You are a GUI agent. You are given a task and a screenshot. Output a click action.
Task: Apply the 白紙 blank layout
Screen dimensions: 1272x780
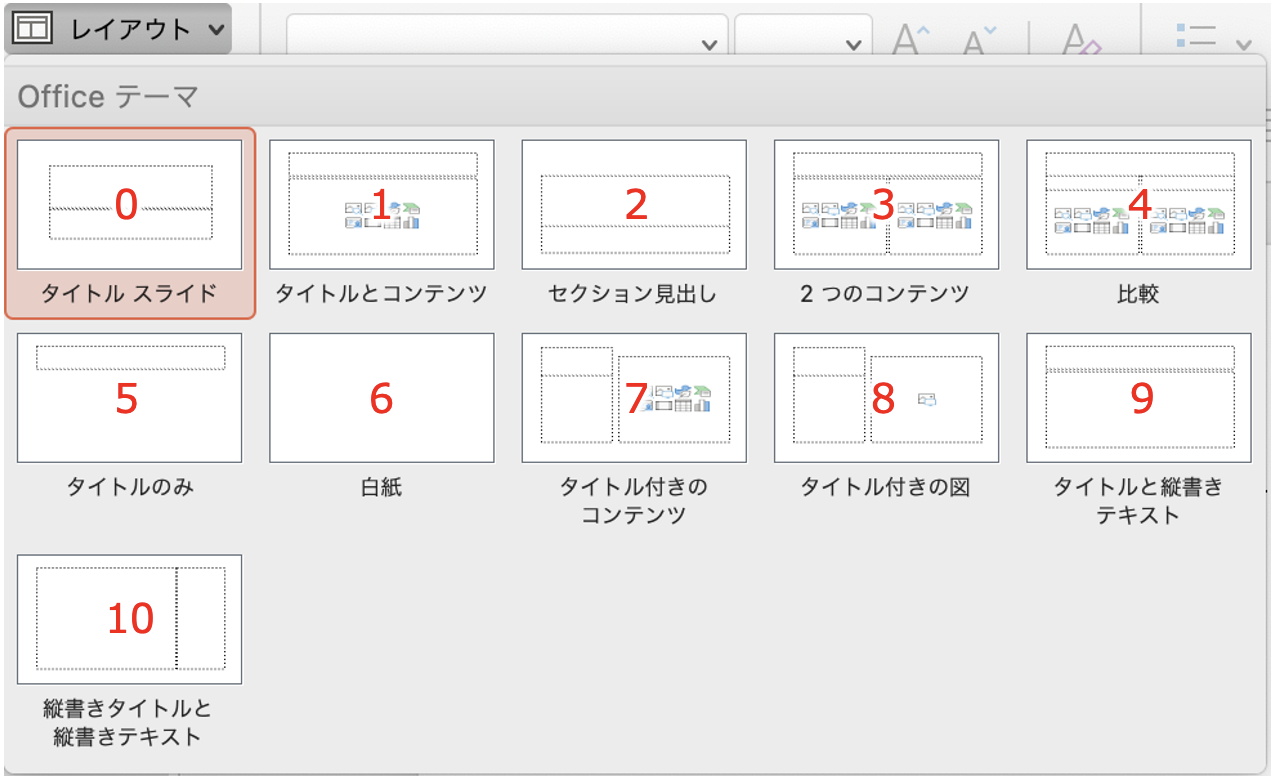pyautogui.click(x=381, y=398)
